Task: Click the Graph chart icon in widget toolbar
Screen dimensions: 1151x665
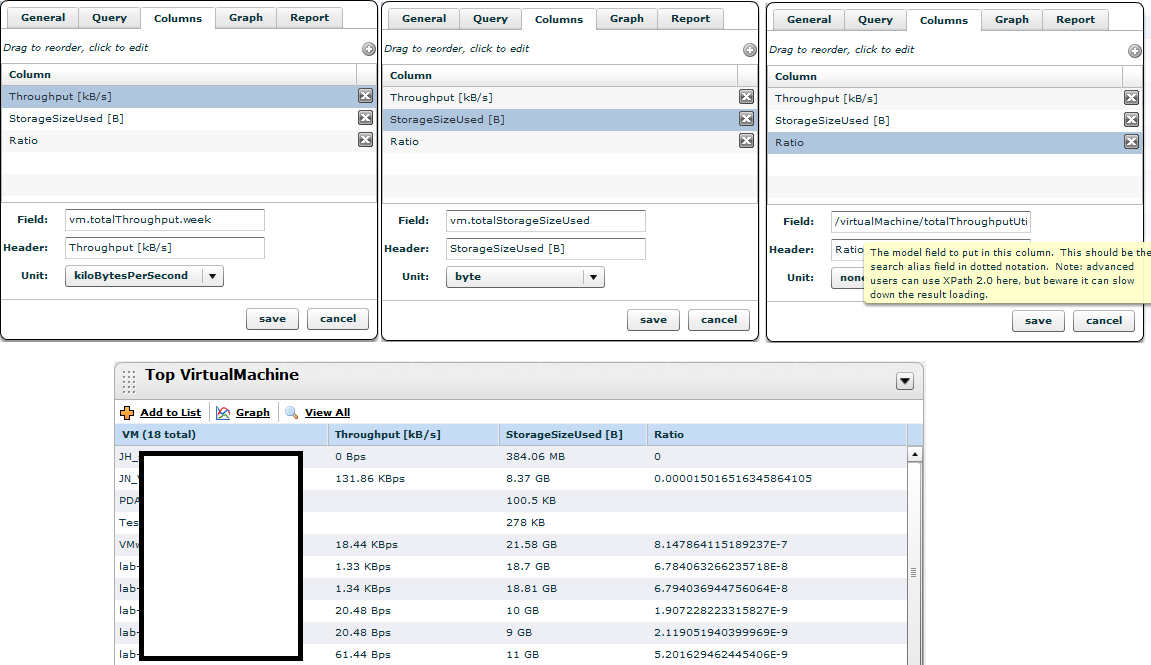Action: (x=223, y=413)
